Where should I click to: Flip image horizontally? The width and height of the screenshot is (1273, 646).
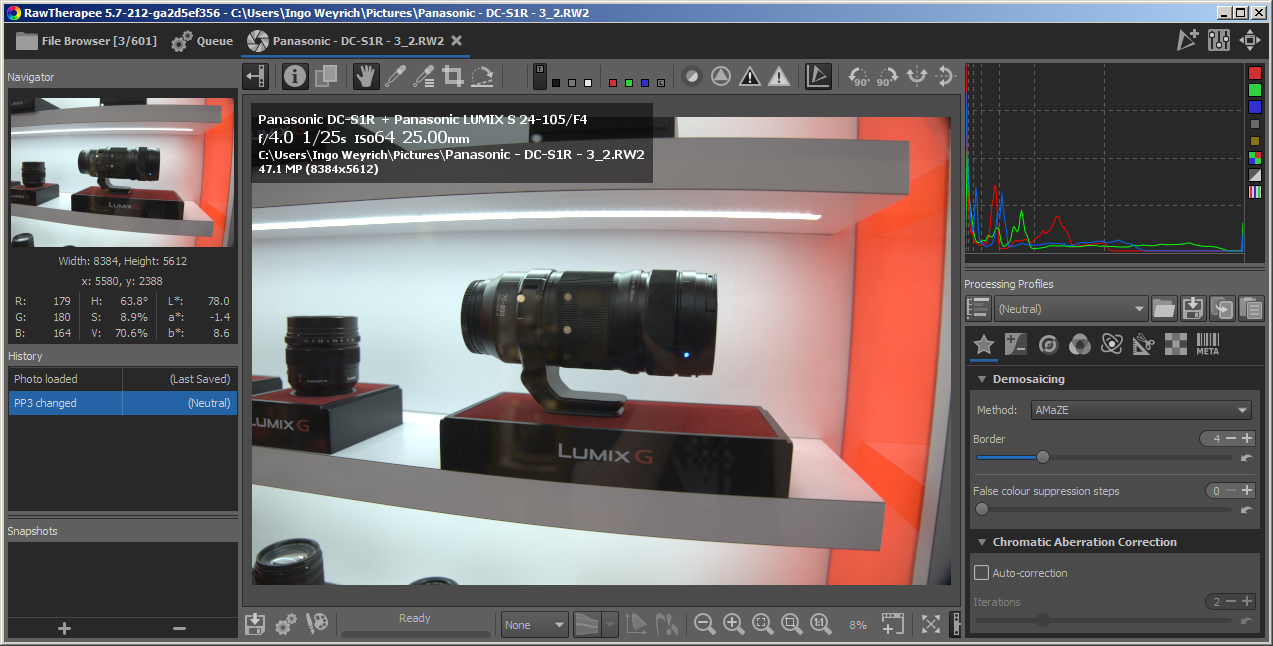point(916,76)
